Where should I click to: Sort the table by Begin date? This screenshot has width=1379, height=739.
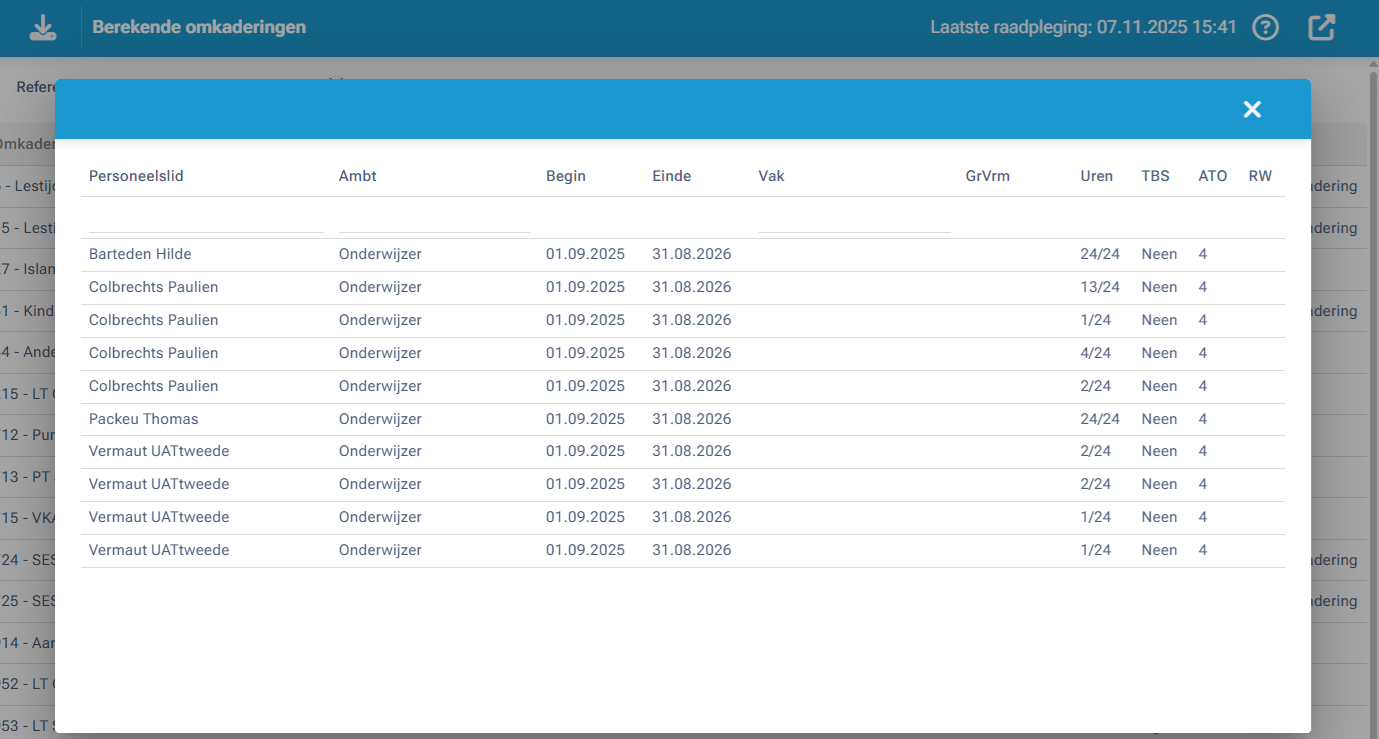pos(566,176)
